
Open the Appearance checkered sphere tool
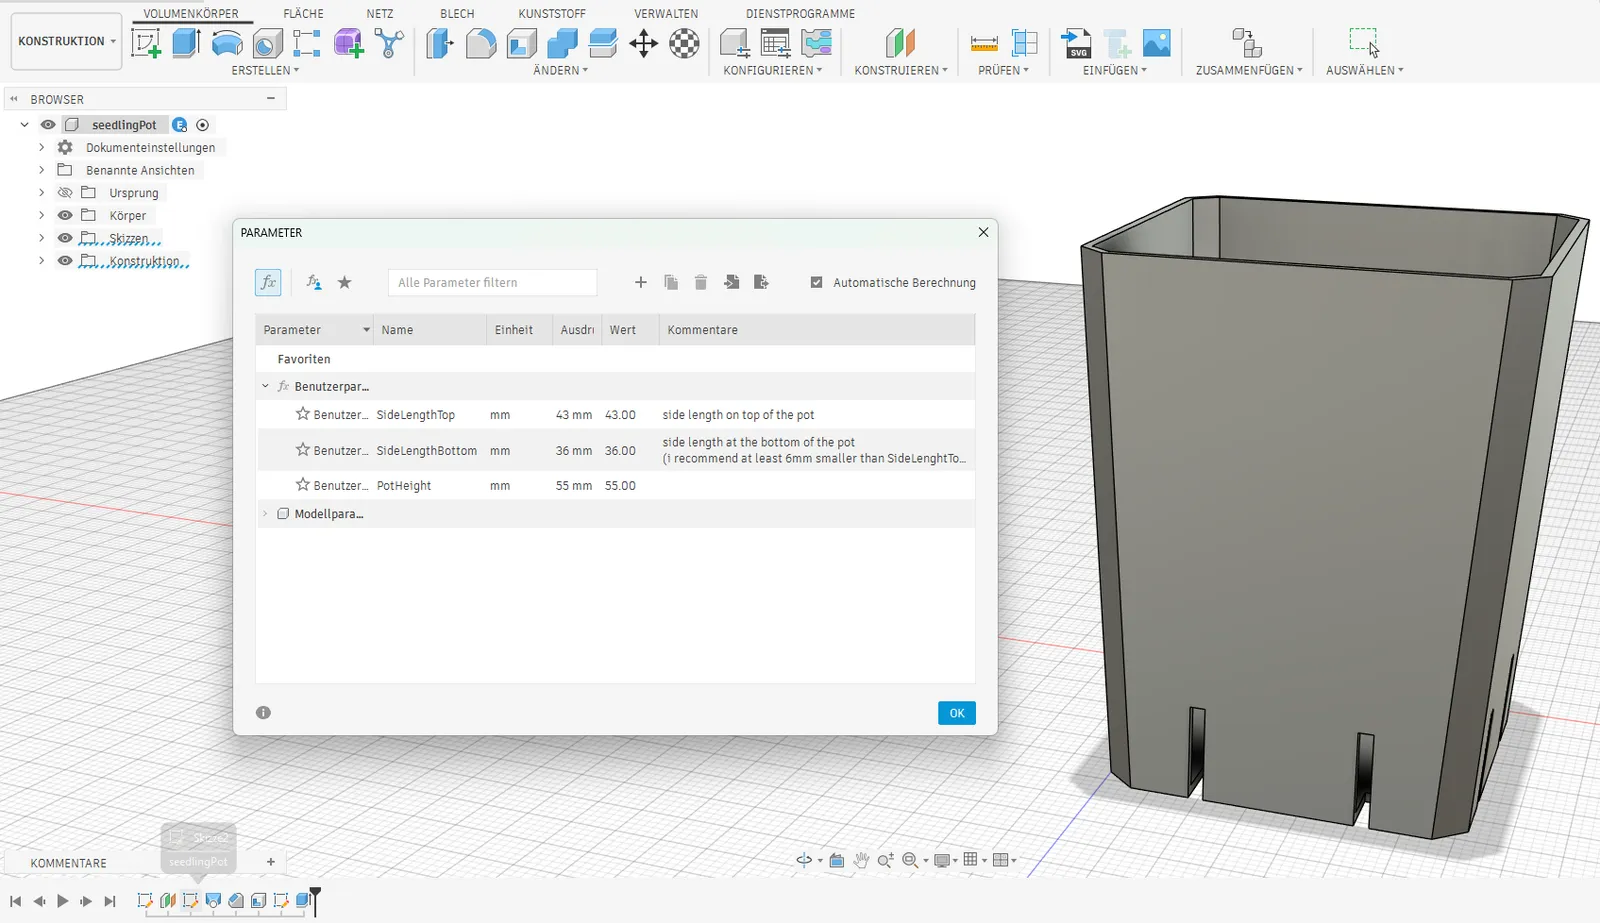coord(685,43)
